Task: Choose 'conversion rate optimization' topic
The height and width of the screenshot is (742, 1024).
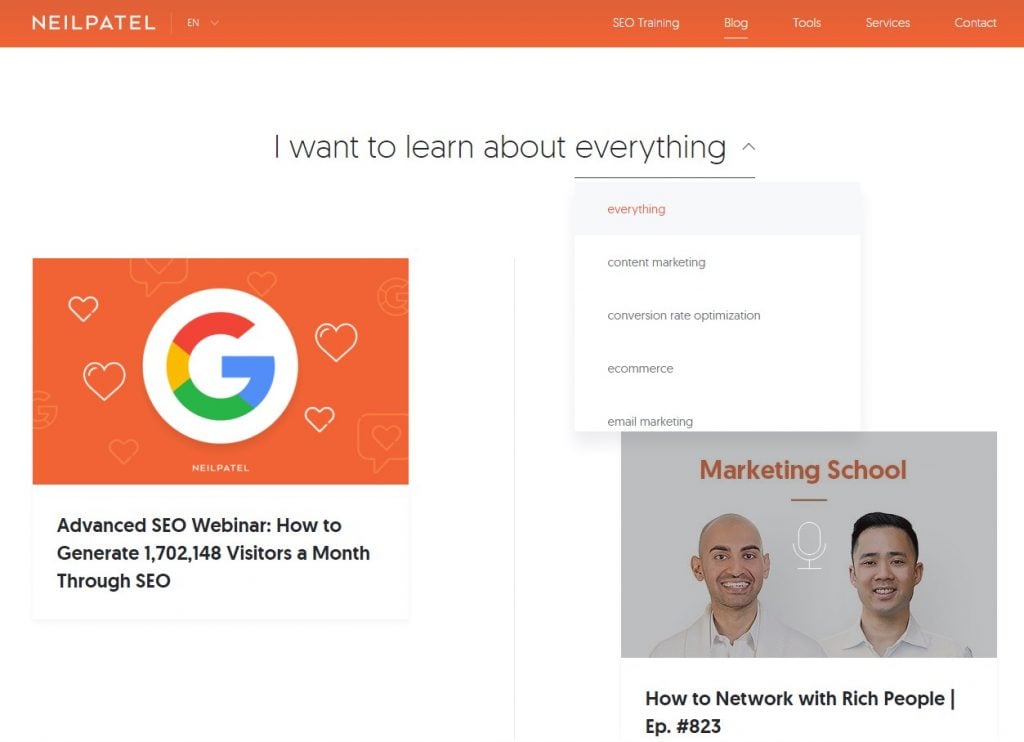Action: point(683,315)
